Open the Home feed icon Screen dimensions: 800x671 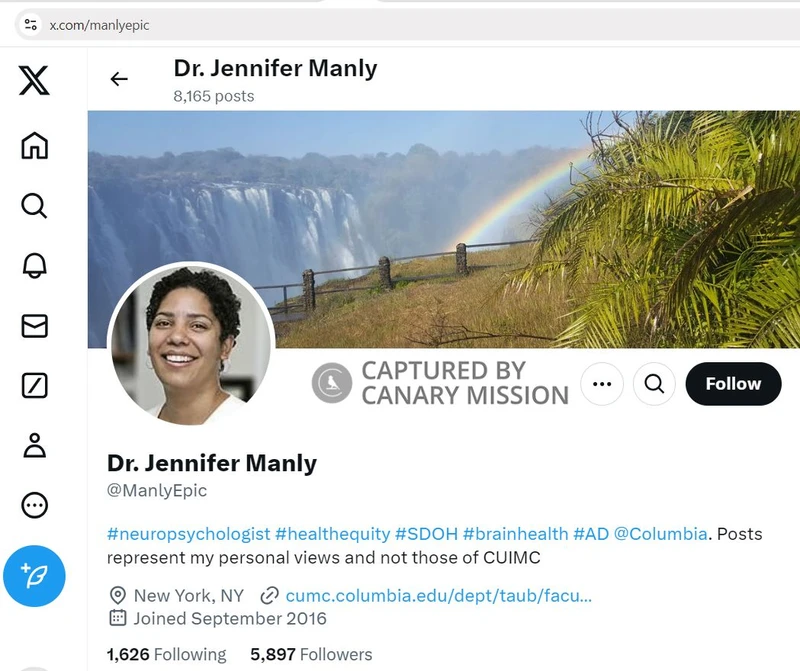tap(34, 145)
